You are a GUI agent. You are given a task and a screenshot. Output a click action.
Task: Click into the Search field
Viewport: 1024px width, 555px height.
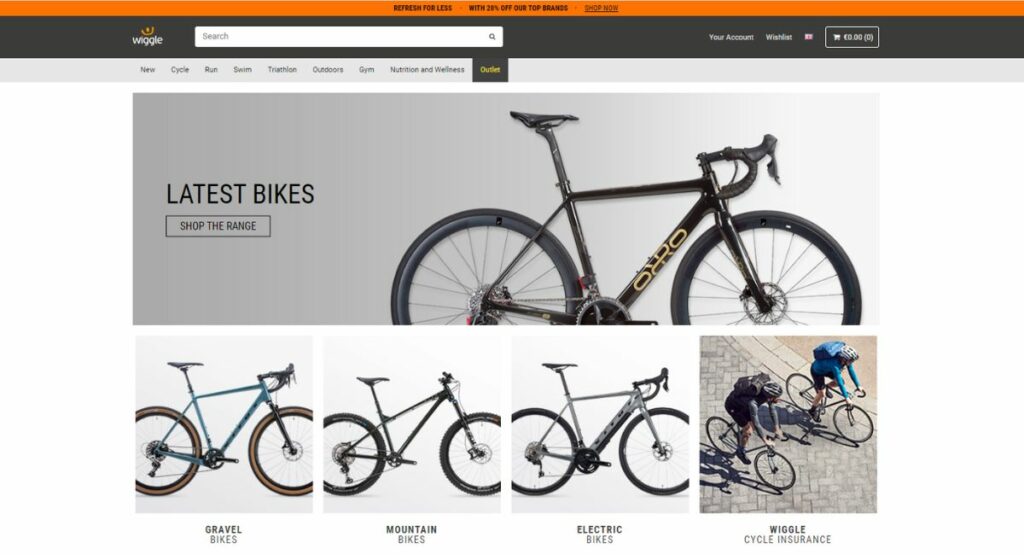pyautogui.click(x=348, y=37)
